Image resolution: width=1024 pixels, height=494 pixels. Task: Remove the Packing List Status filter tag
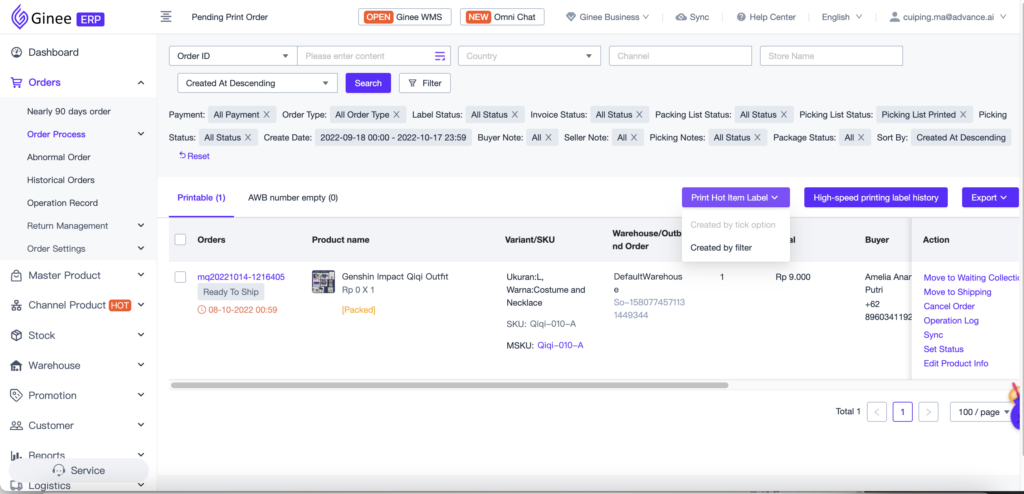coord(784,115)
